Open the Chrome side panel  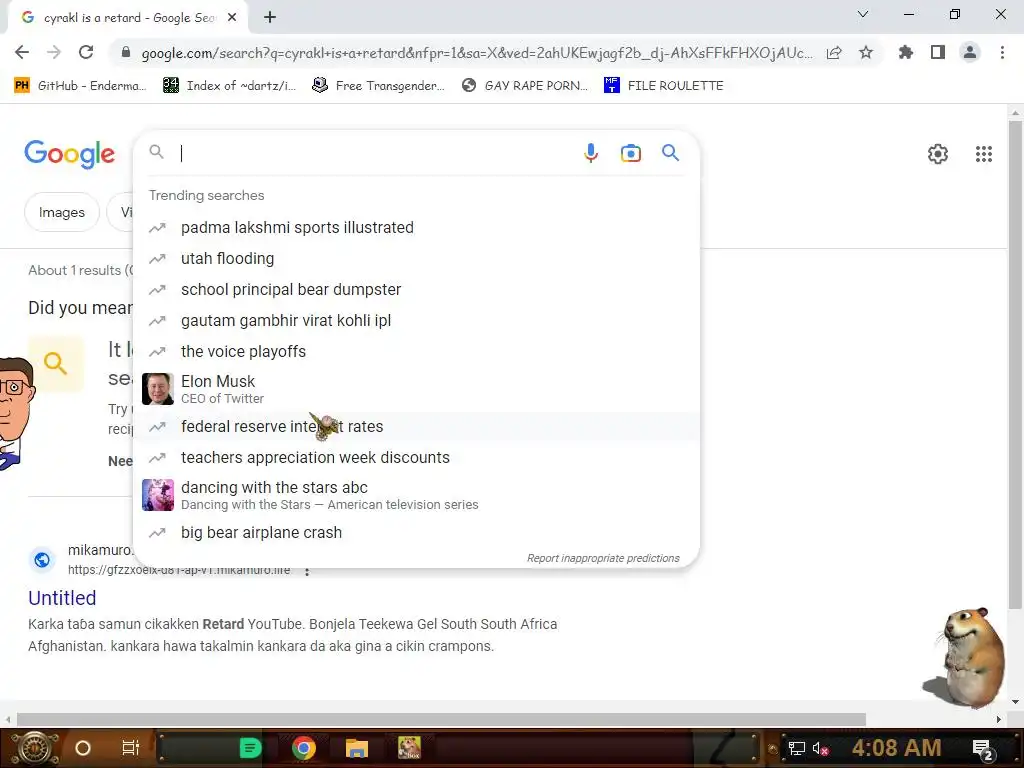click(938, 52)
